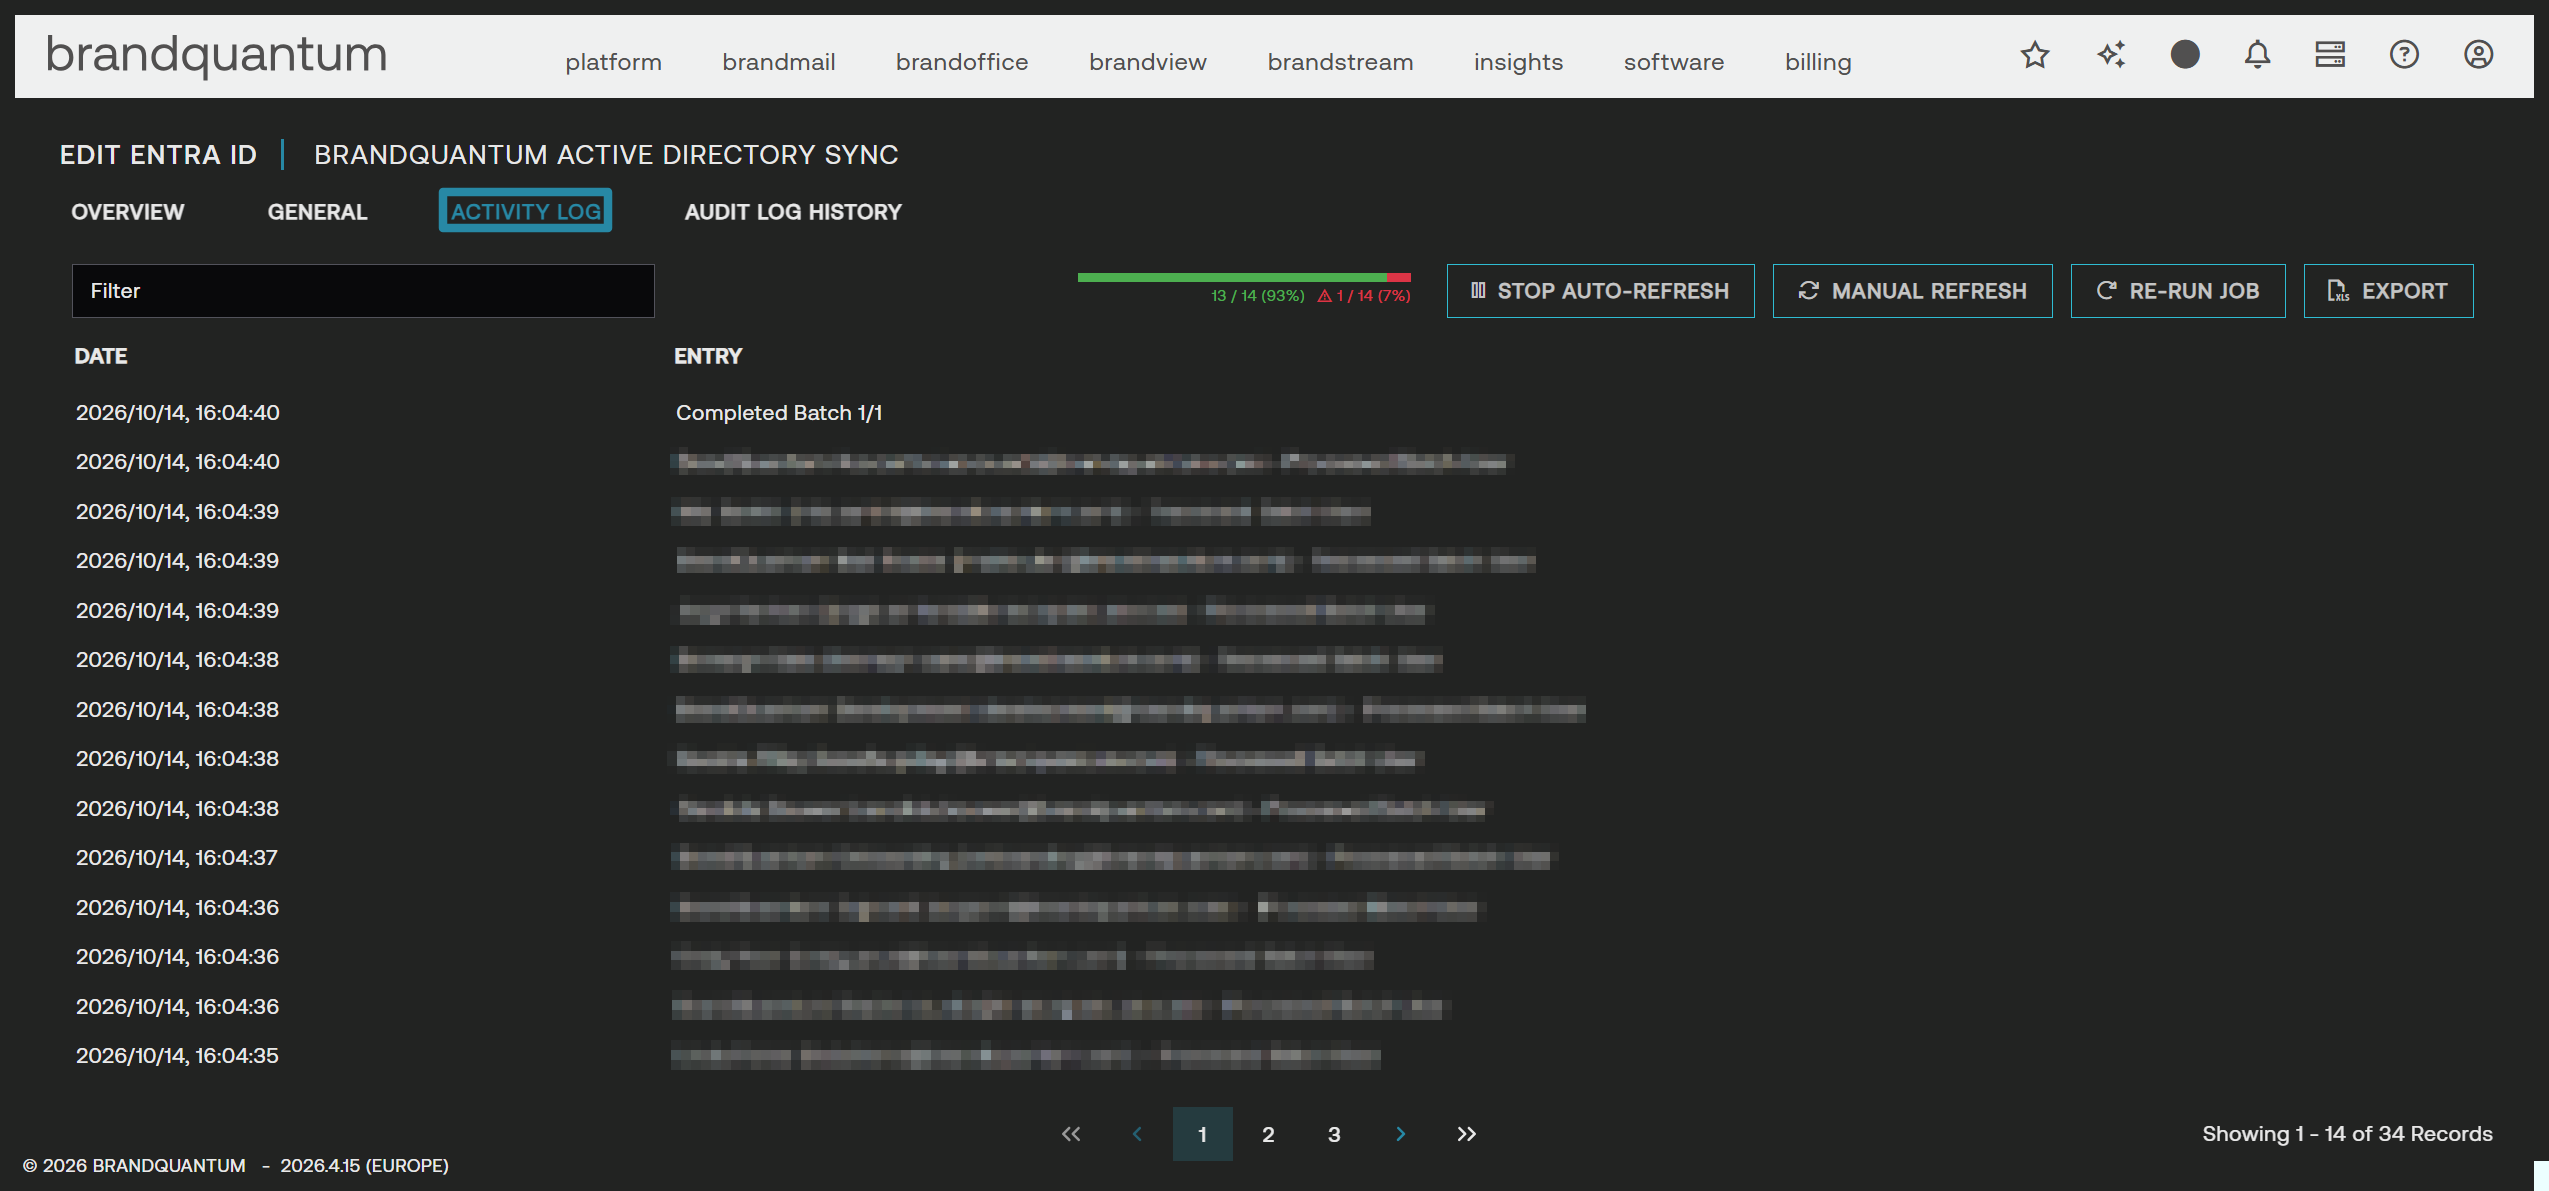The width and height of the screenshot is (2549, 1191).
Task: Open the brandstream menu
Action: point(1339,62)
